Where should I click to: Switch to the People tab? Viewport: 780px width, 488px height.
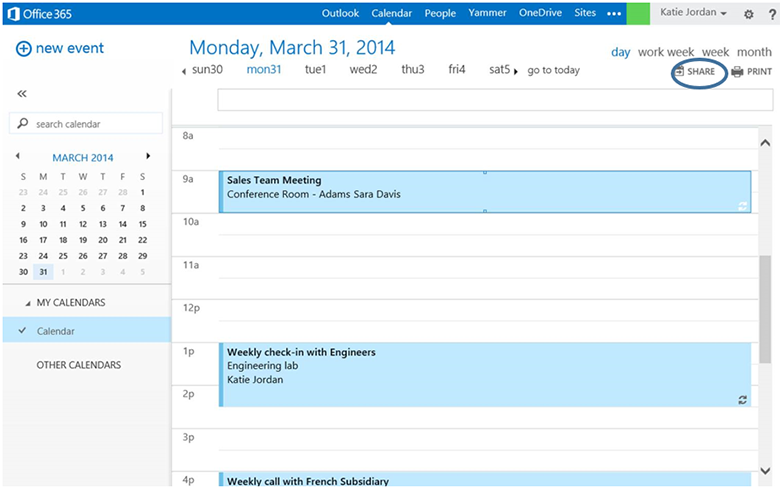(x=440, y=14)
